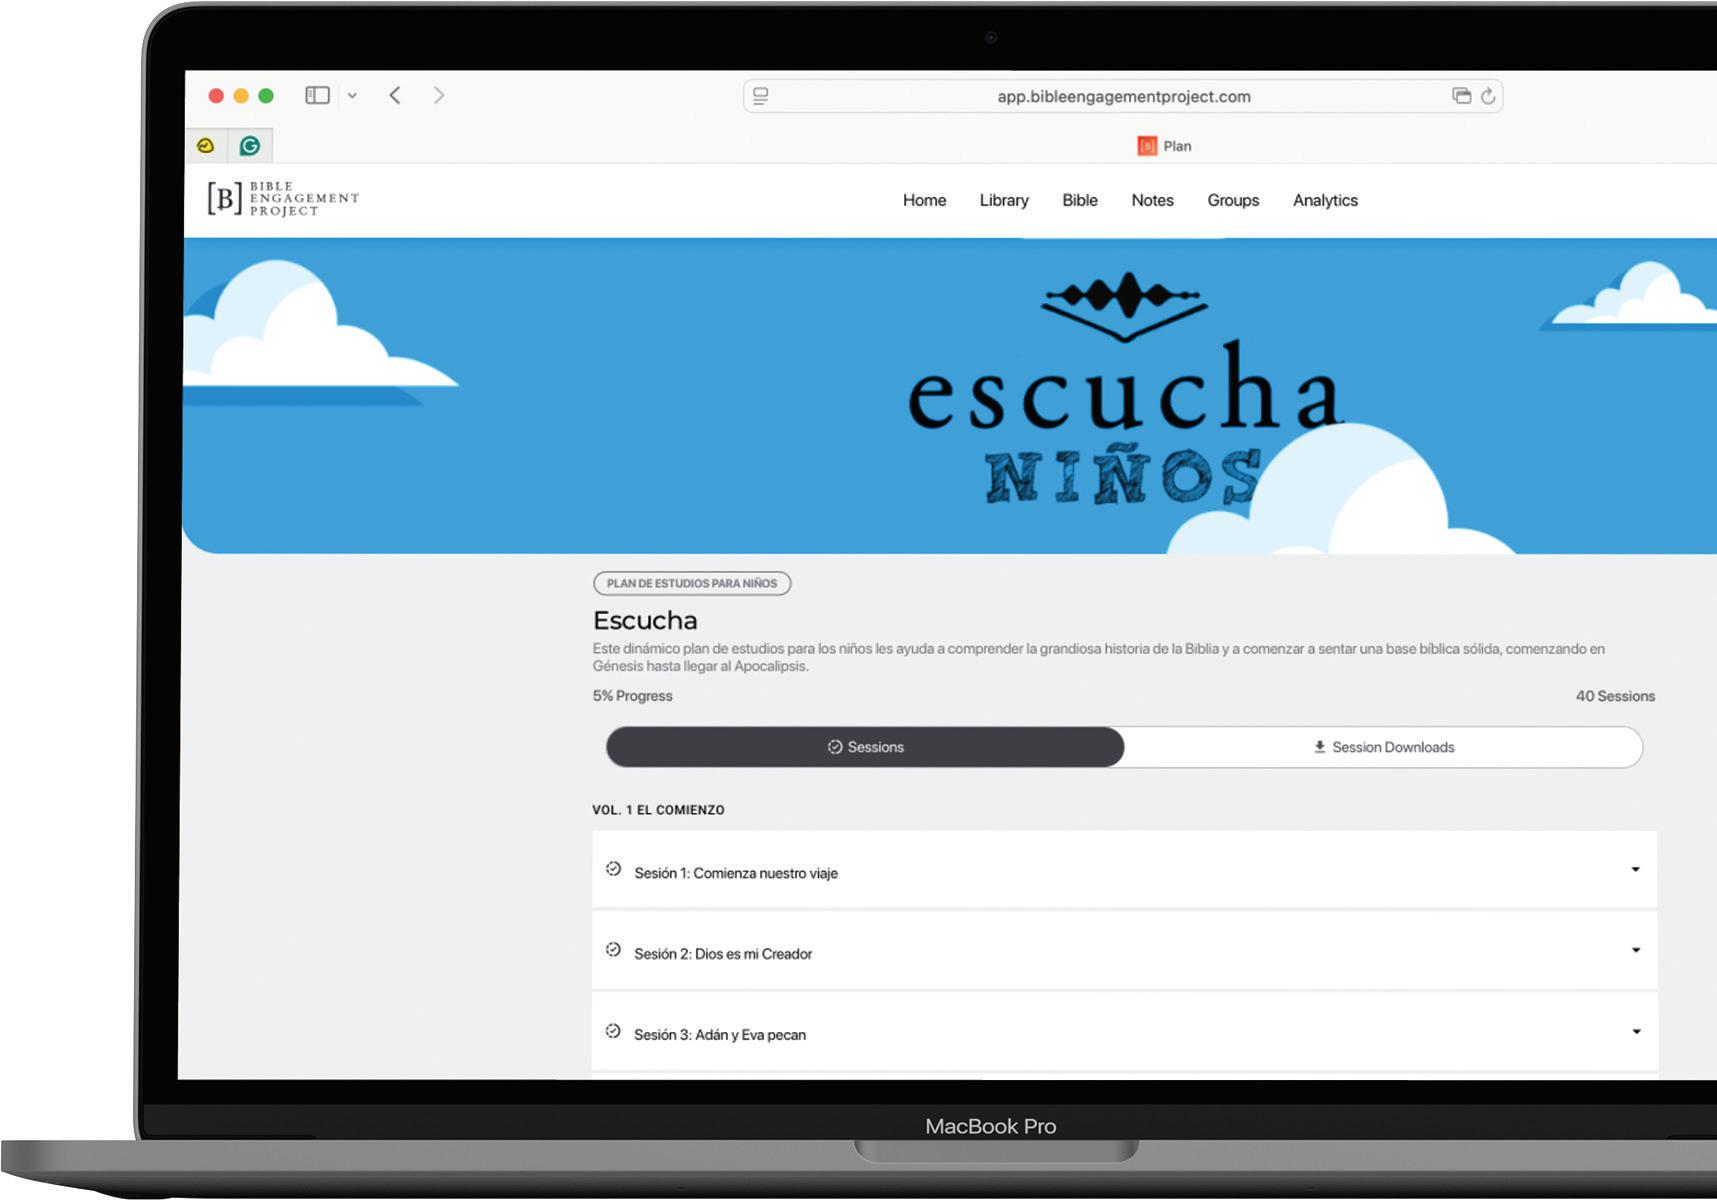Open the Bible nav item
Image resolution: width=1717 pixels, height=1200 pixels.
pos(1080,200)
